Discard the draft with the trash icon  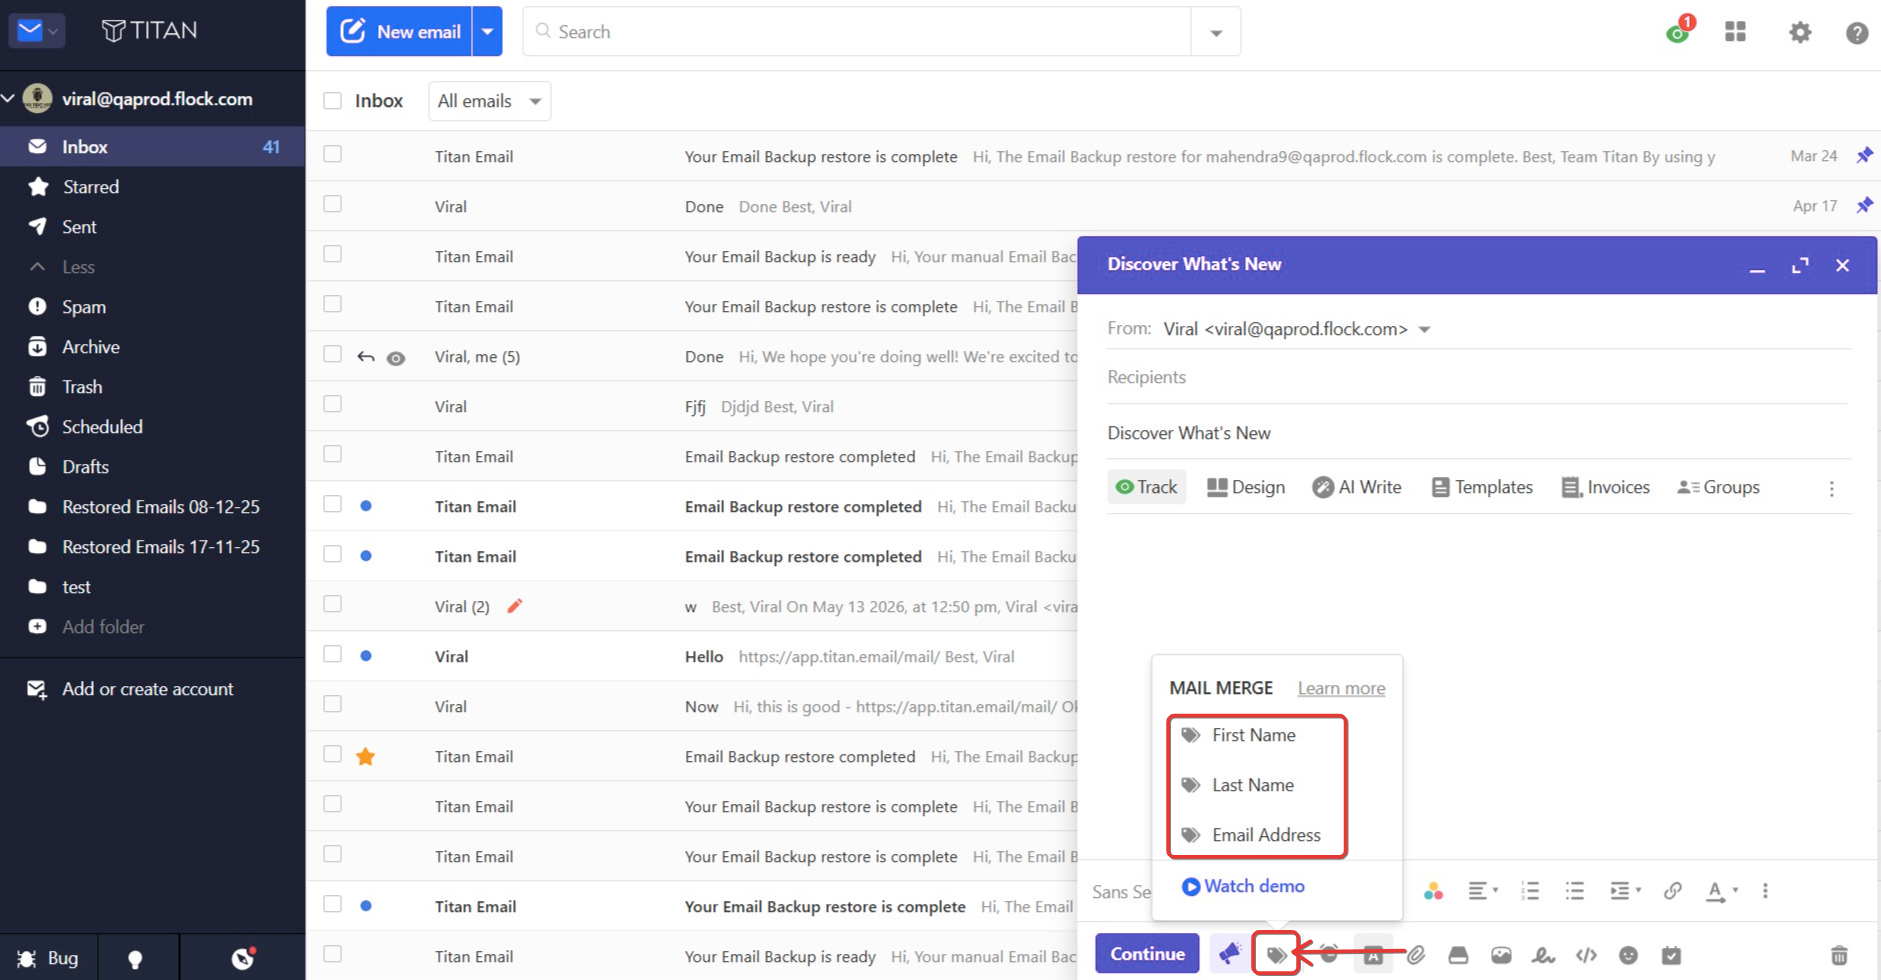pyautogui.click(x=1839, y=955)
